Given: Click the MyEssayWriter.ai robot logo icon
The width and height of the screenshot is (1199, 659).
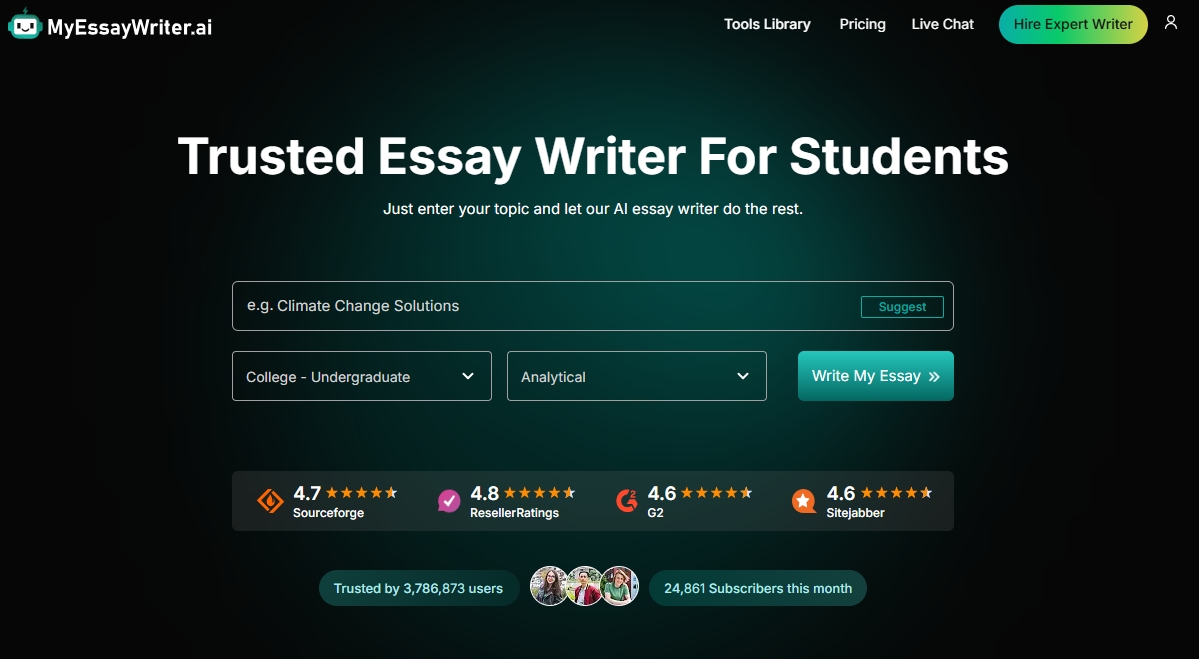Looking at the screenshot, I should click(24, 25).
